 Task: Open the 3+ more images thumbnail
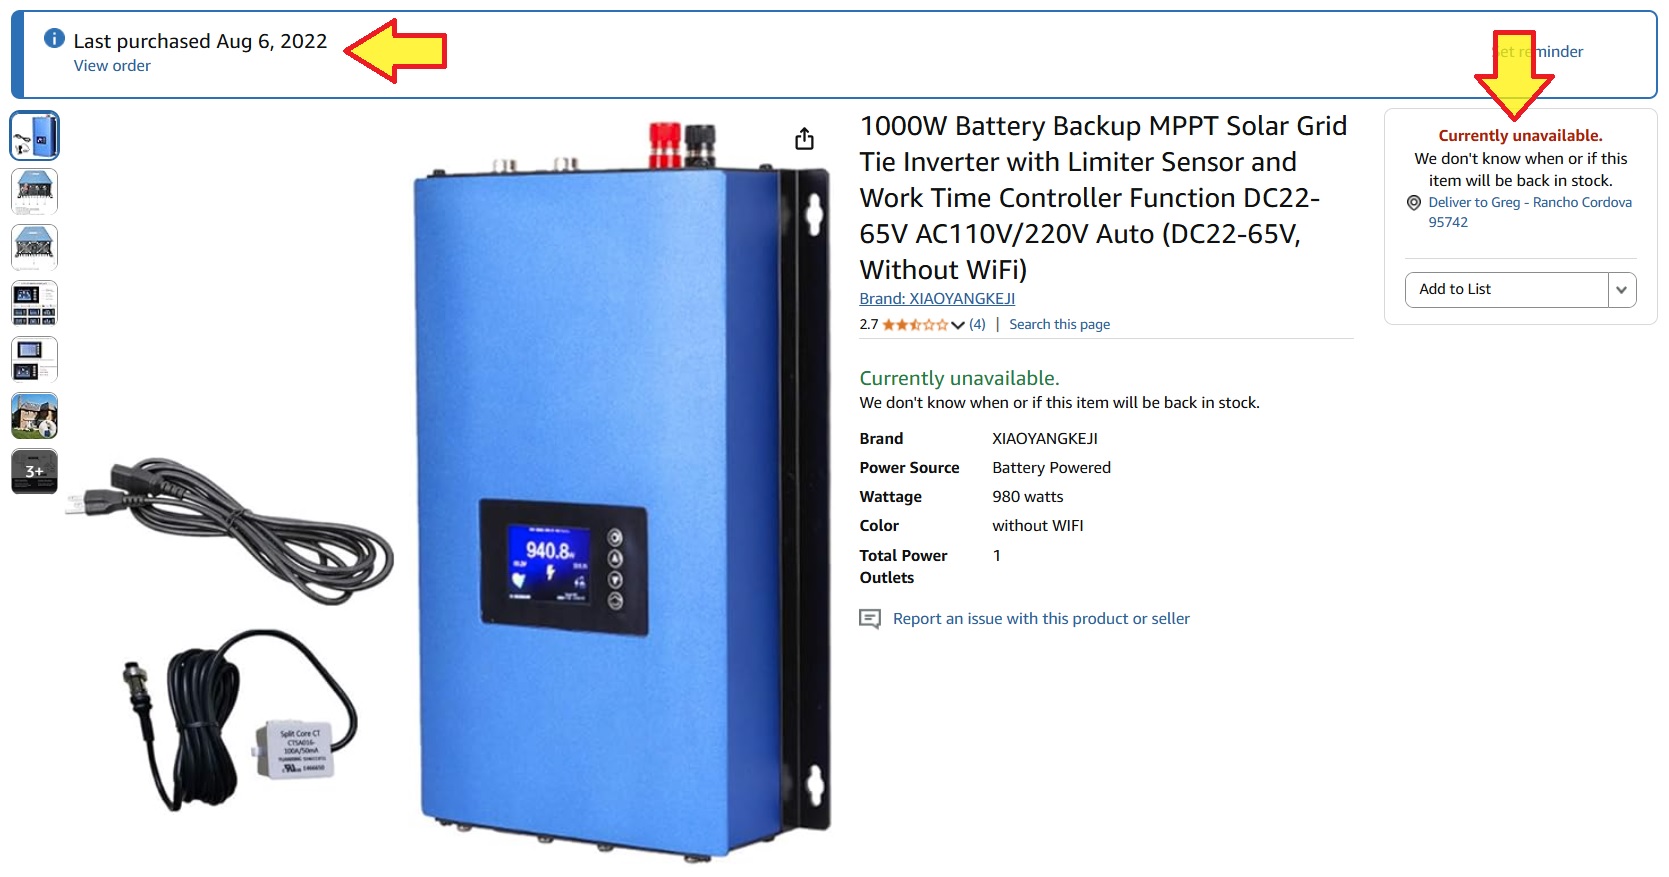[x=35, y=472]
